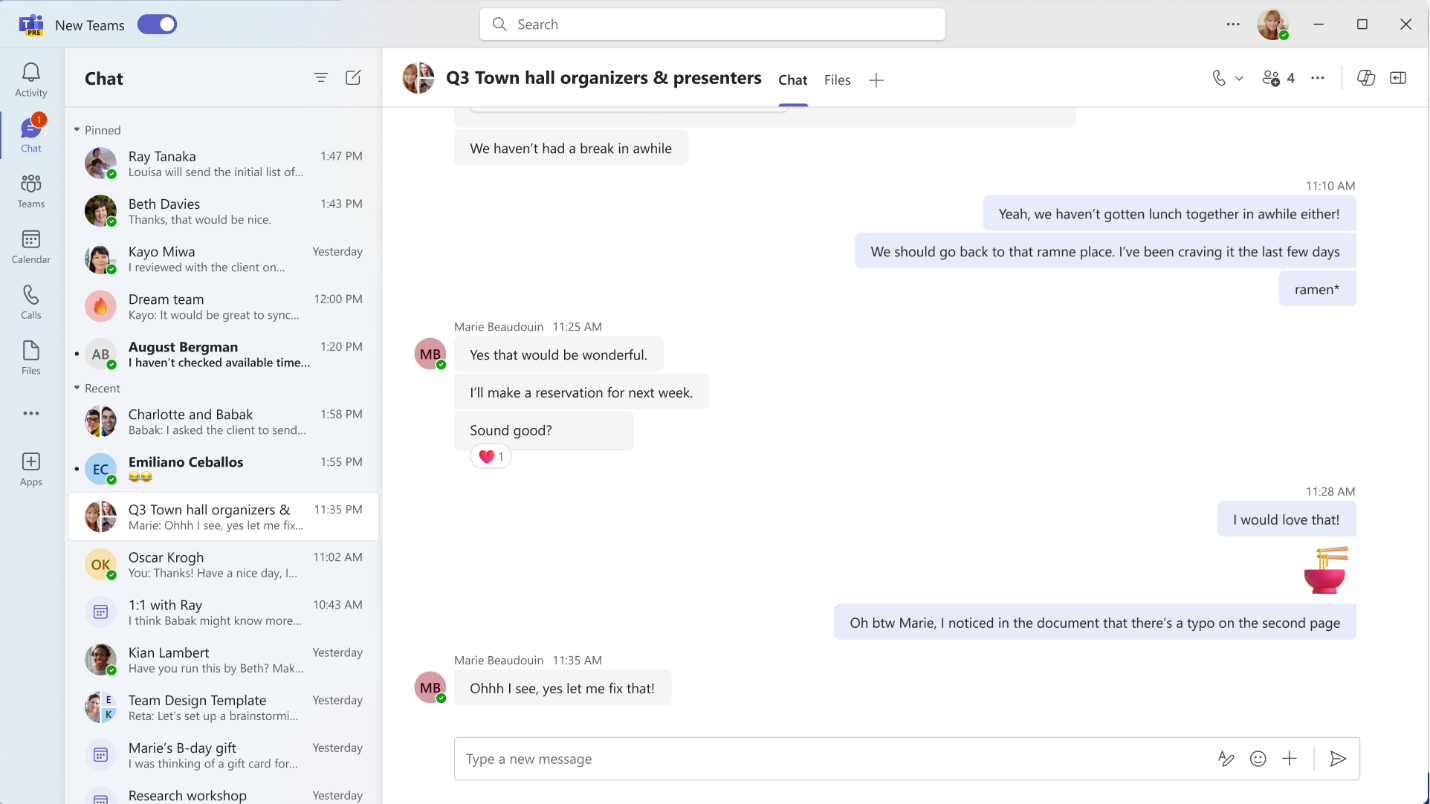Select the Chat tab in conversation header
The image size is (1430, 804).
click(x=793, y=80)
